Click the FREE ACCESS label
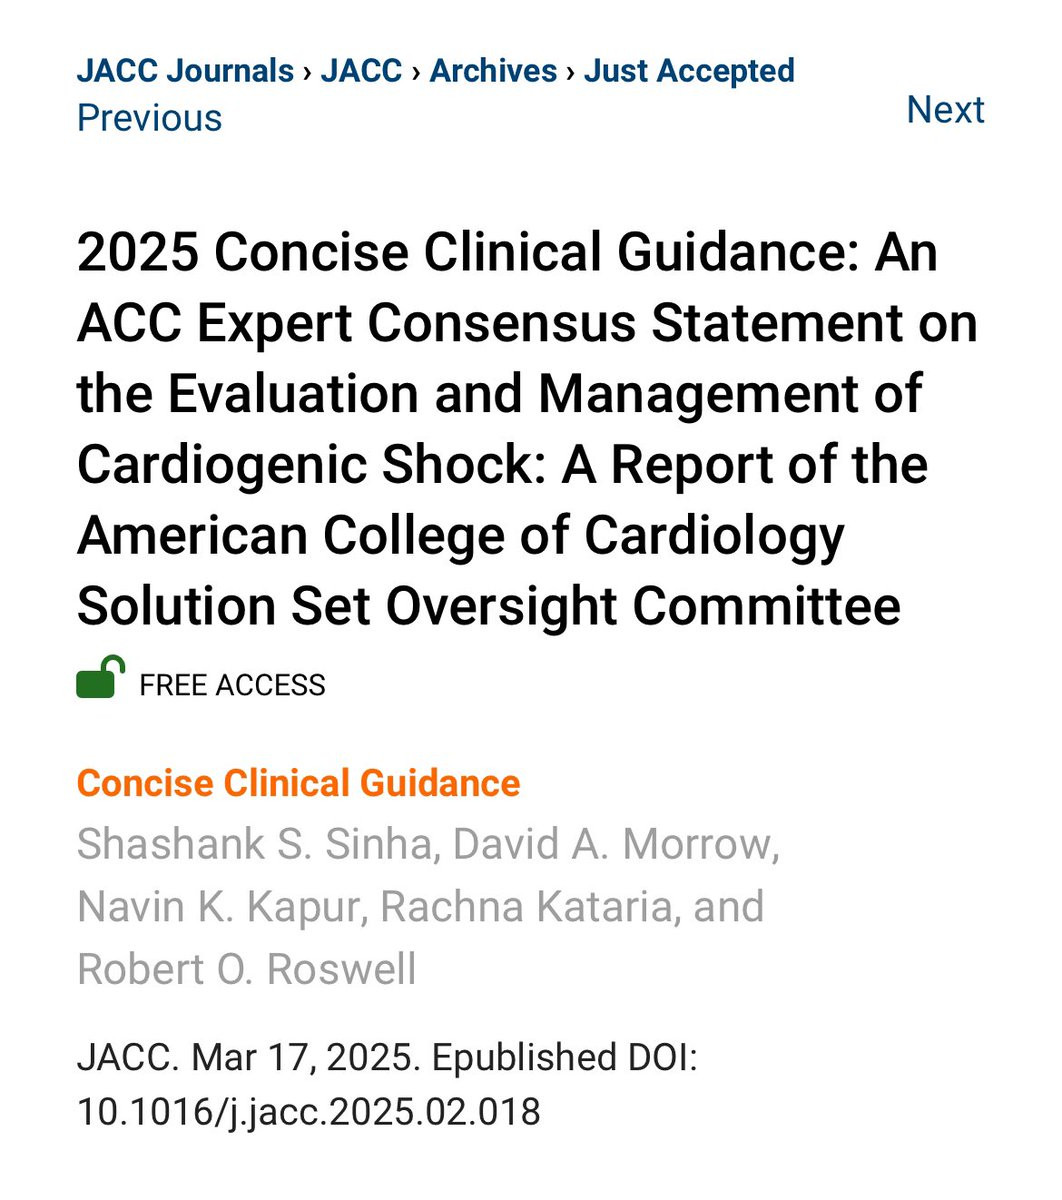The width and height of the screenshot is (1062, 1200). pyautogui.click(x=232, y=685)
